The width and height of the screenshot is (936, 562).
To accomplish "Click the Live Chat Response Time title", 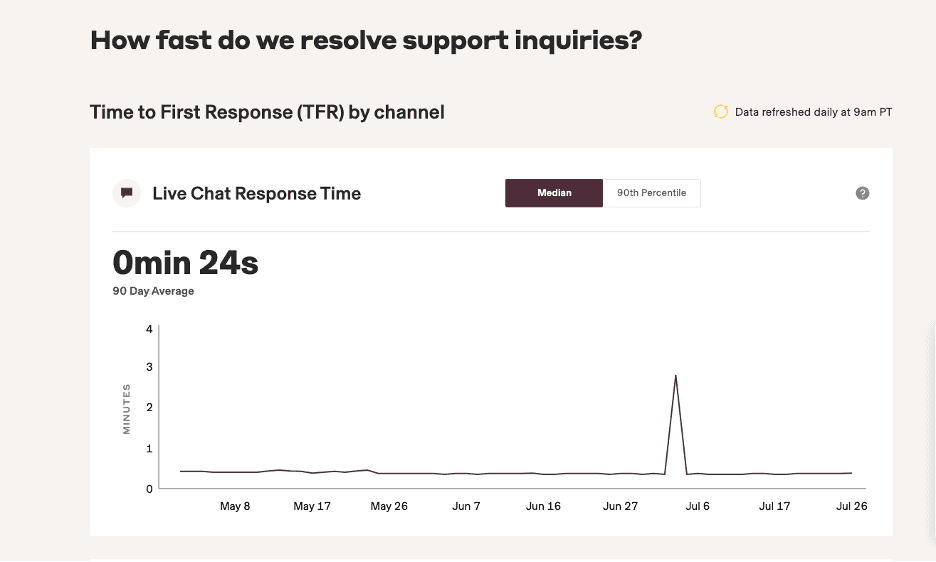I will pos(256,193).
